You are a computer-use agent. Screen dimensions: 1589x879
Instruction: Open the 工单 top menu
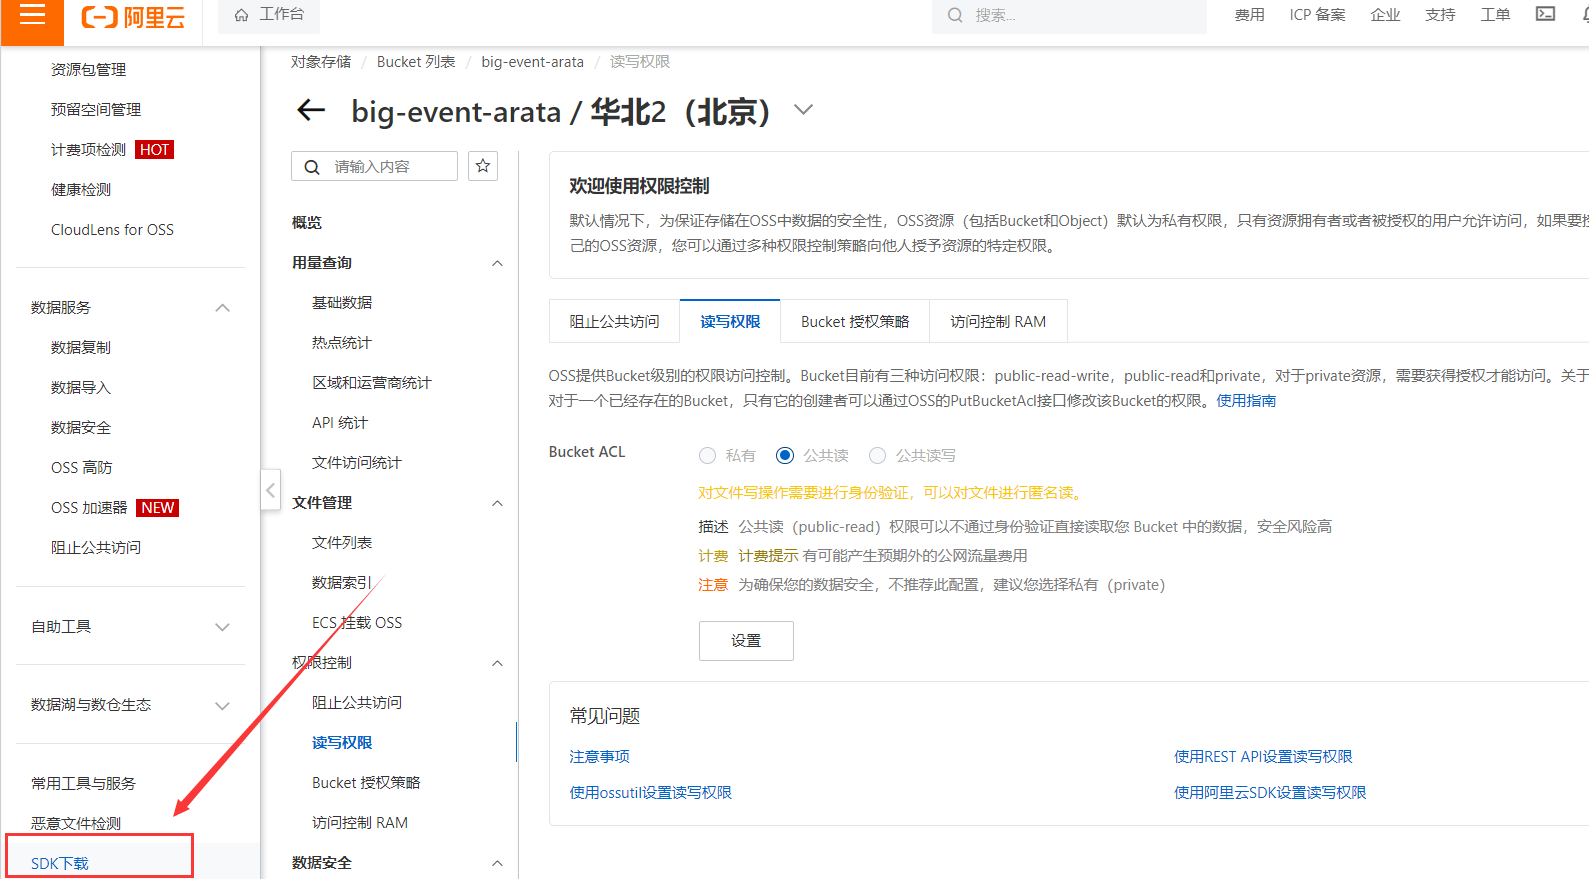[1495, 15]
